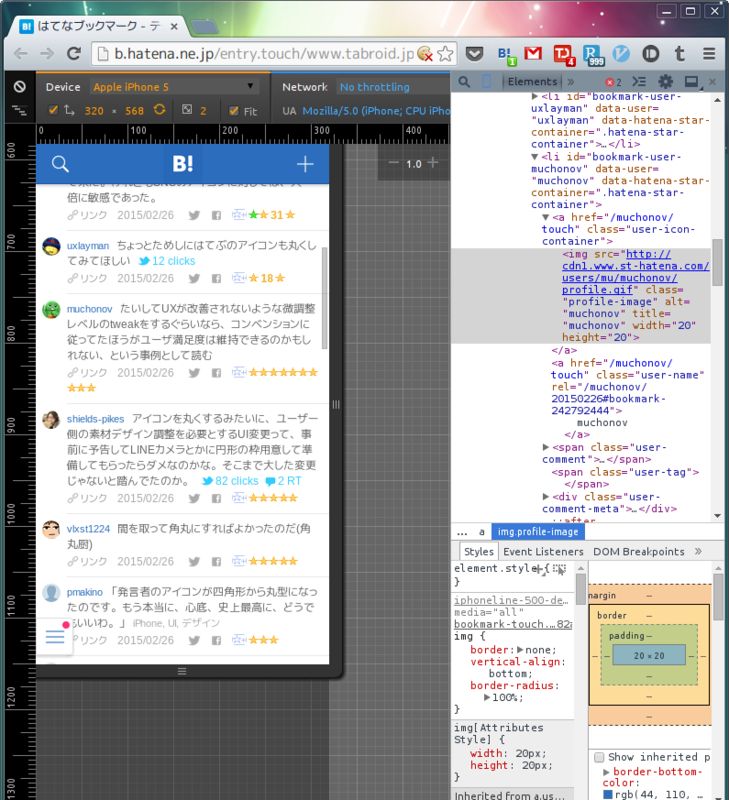Click the zoom plus control beside 1.0
729x800 pixels.
coord(433,162)
